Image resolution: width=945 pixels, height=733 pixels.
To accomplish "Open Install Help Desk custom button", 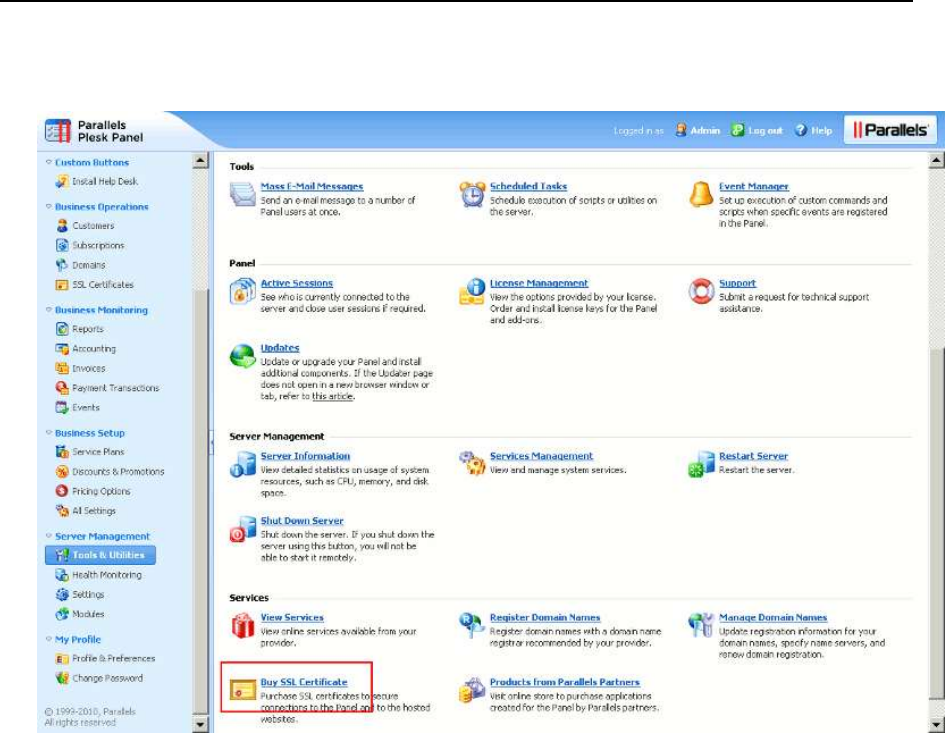I will click(x=105, y=181).
